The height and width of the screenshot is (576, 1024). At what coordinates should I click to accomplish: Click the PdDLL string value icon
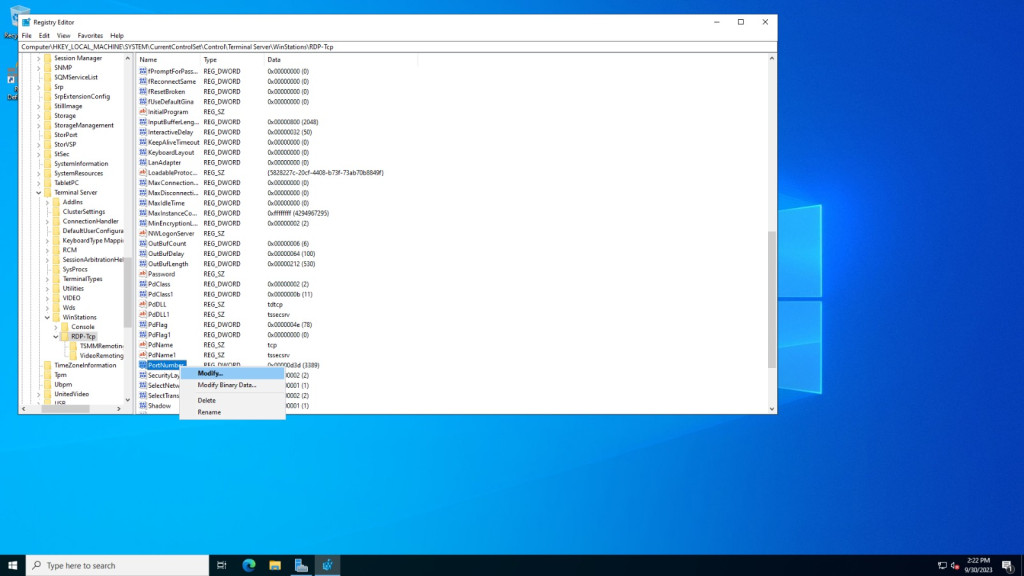[143, 304]
